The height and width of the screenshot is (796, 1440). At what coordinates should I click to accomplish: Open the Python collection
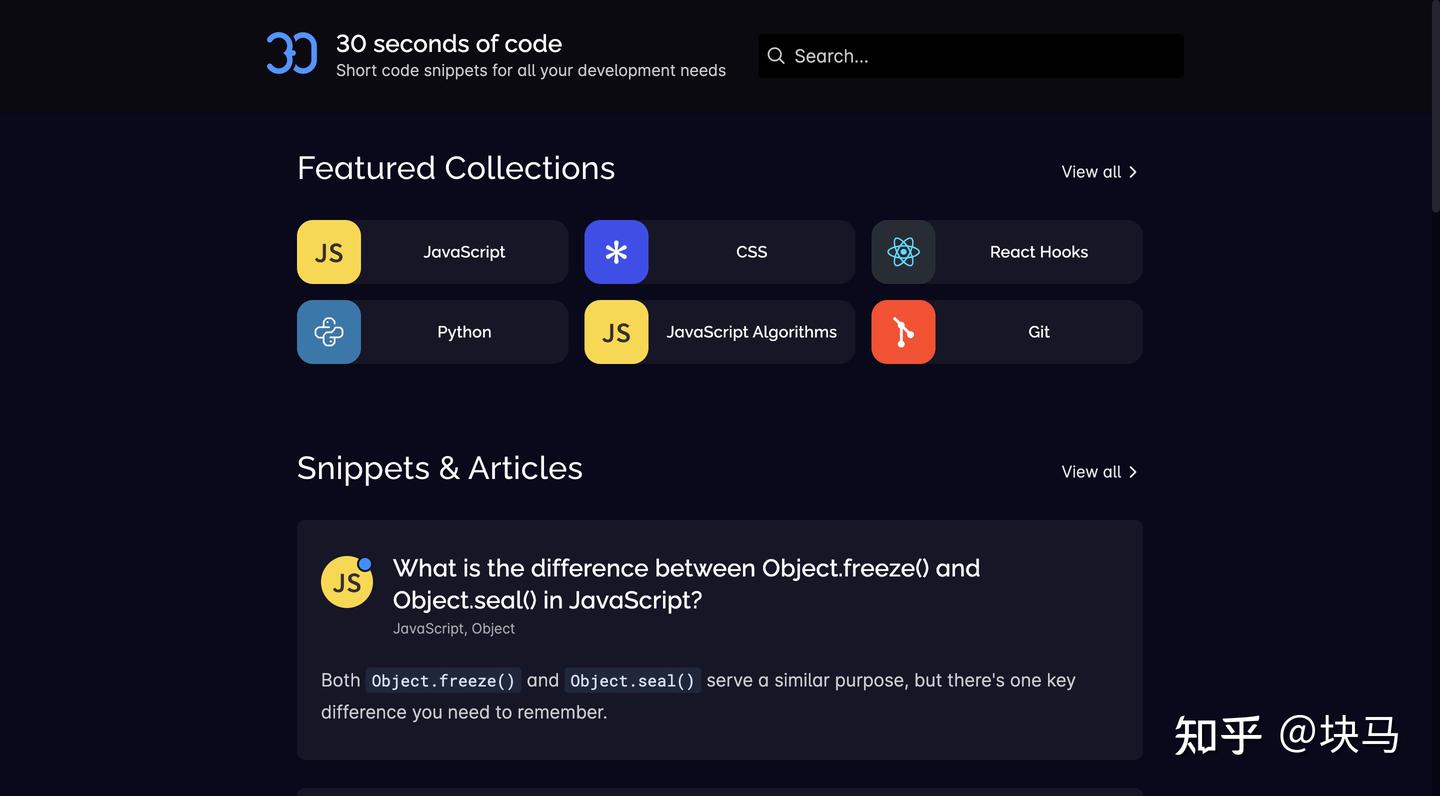coord(464,332)
